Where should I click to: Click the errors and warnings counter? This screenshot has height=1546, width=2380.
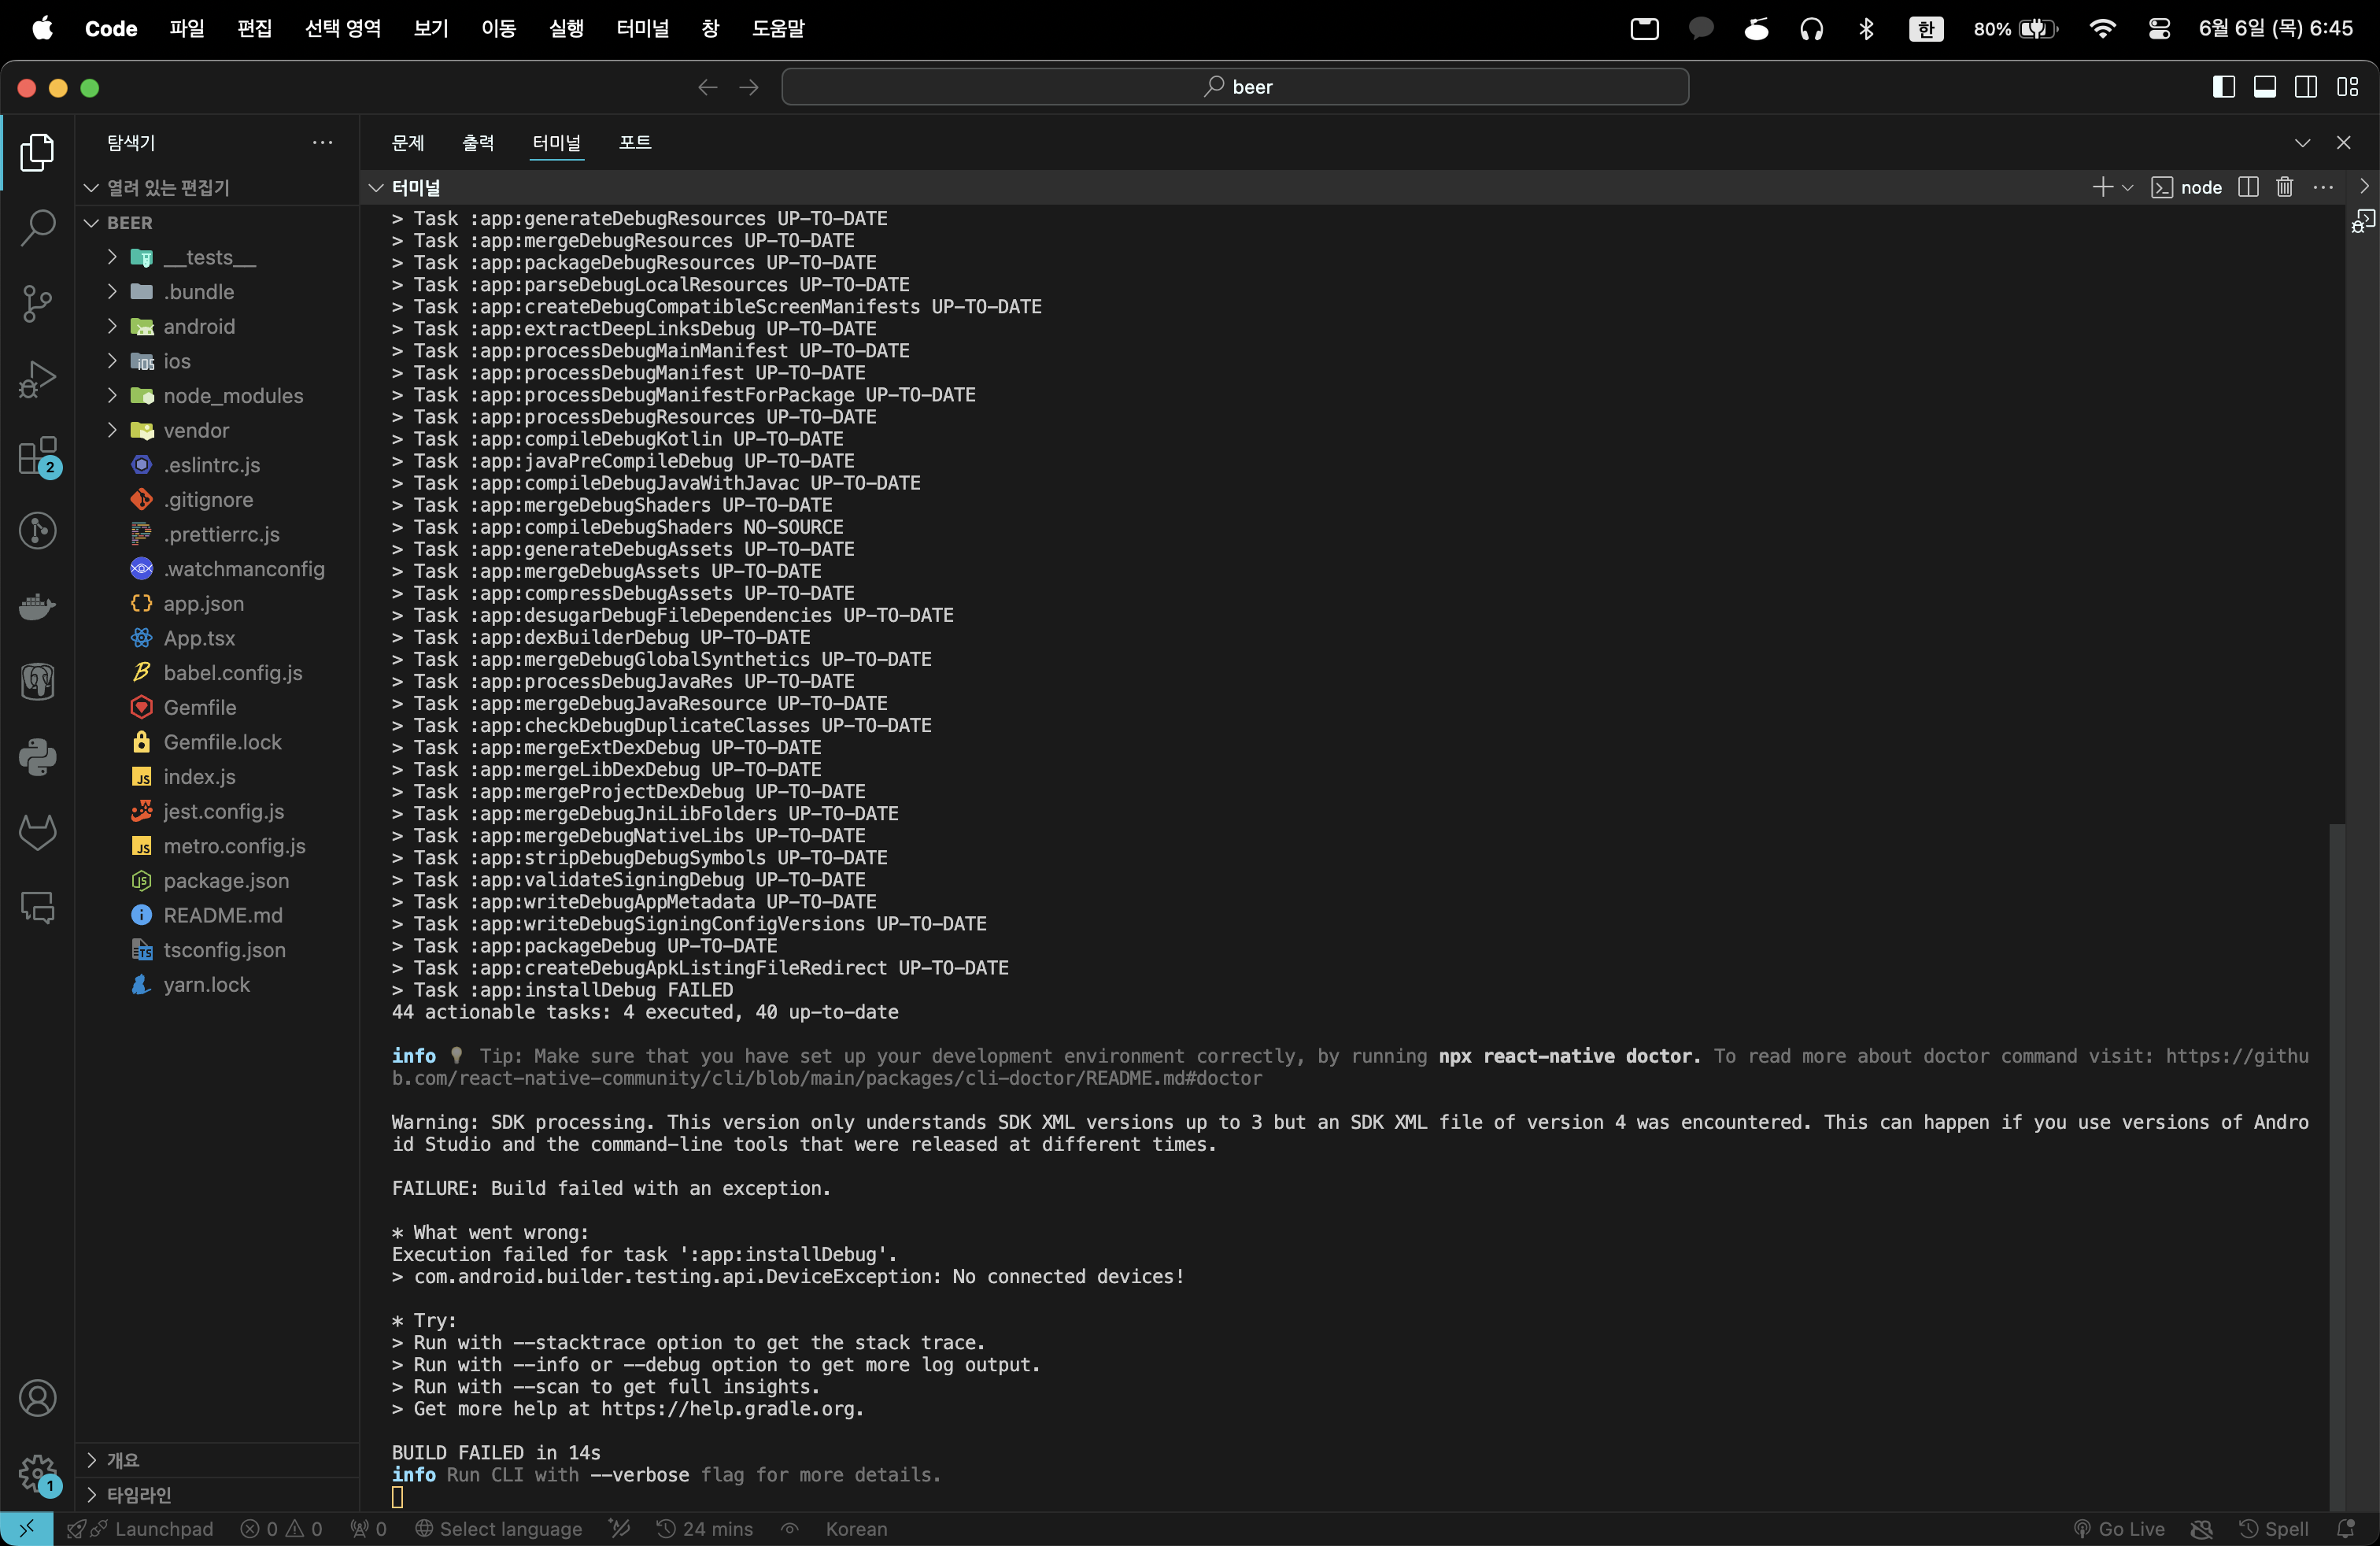[282, 1528]
